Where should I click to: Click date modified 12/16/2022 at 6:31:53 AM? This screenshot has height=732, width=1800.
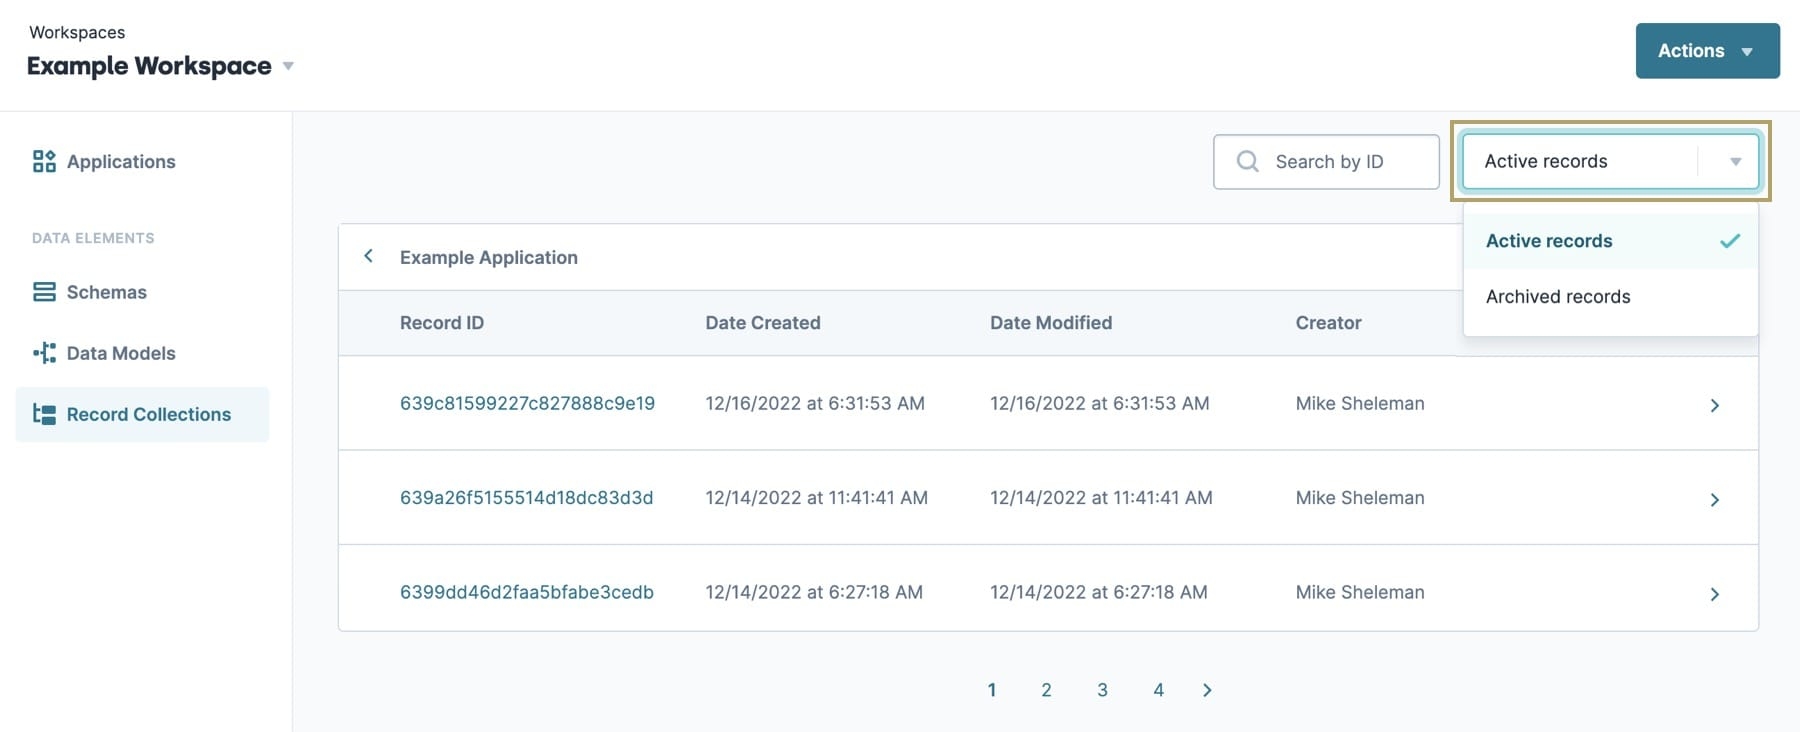coord(1099,403)
